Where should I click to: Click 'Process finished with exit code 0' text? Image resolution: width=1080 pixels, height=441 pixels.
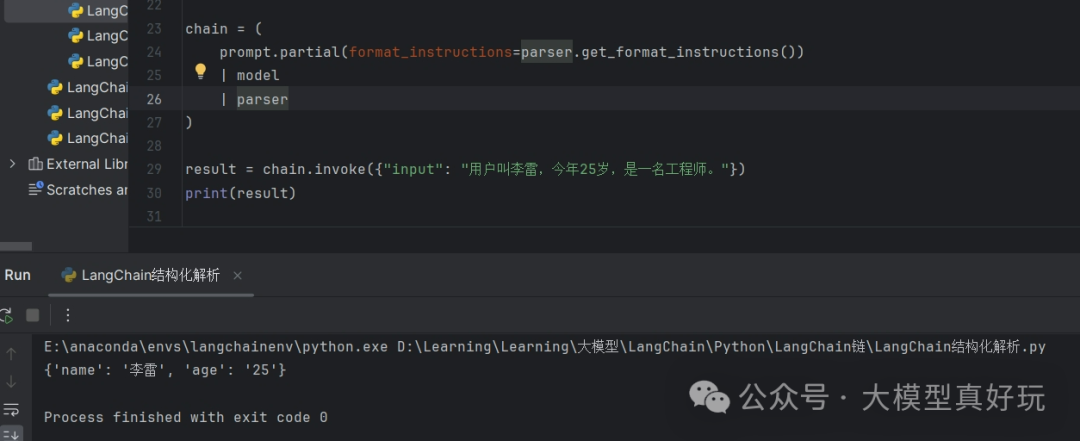click(185, 418)
